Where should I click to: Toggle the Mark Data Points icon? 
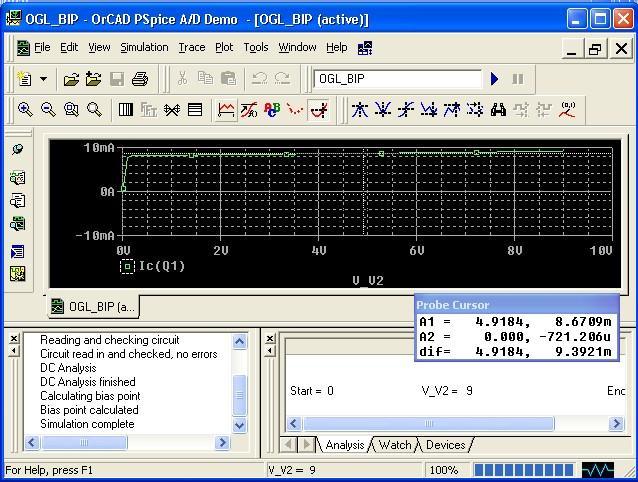[295, 110]
